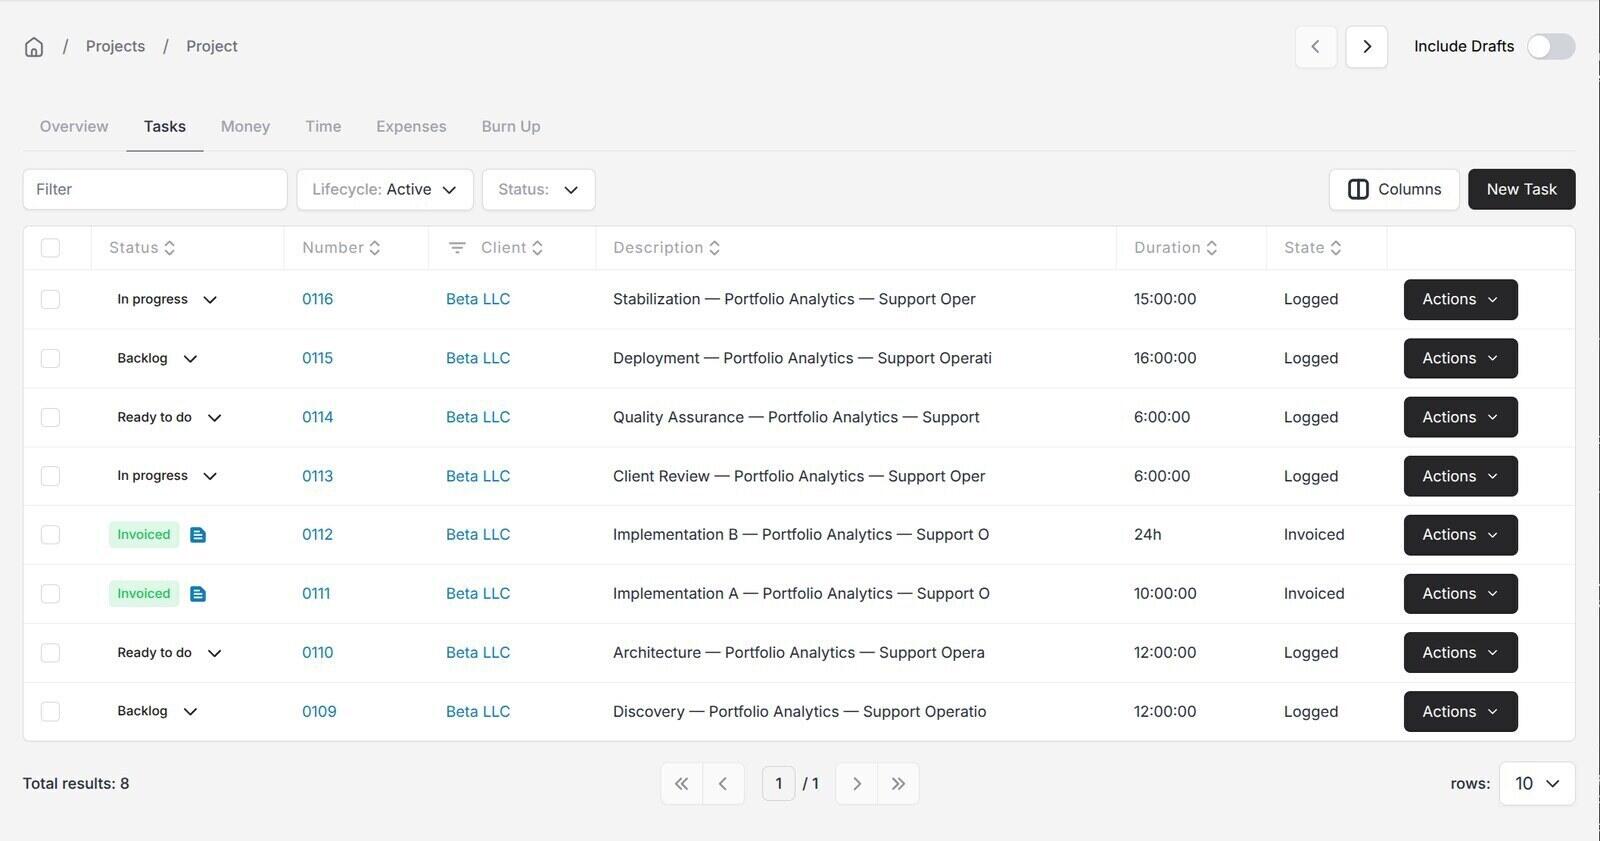The height and width of the screenshot is (841, 1600).
Task: Open Actions menu for task 0113
Action: (x=1460, y=476)
